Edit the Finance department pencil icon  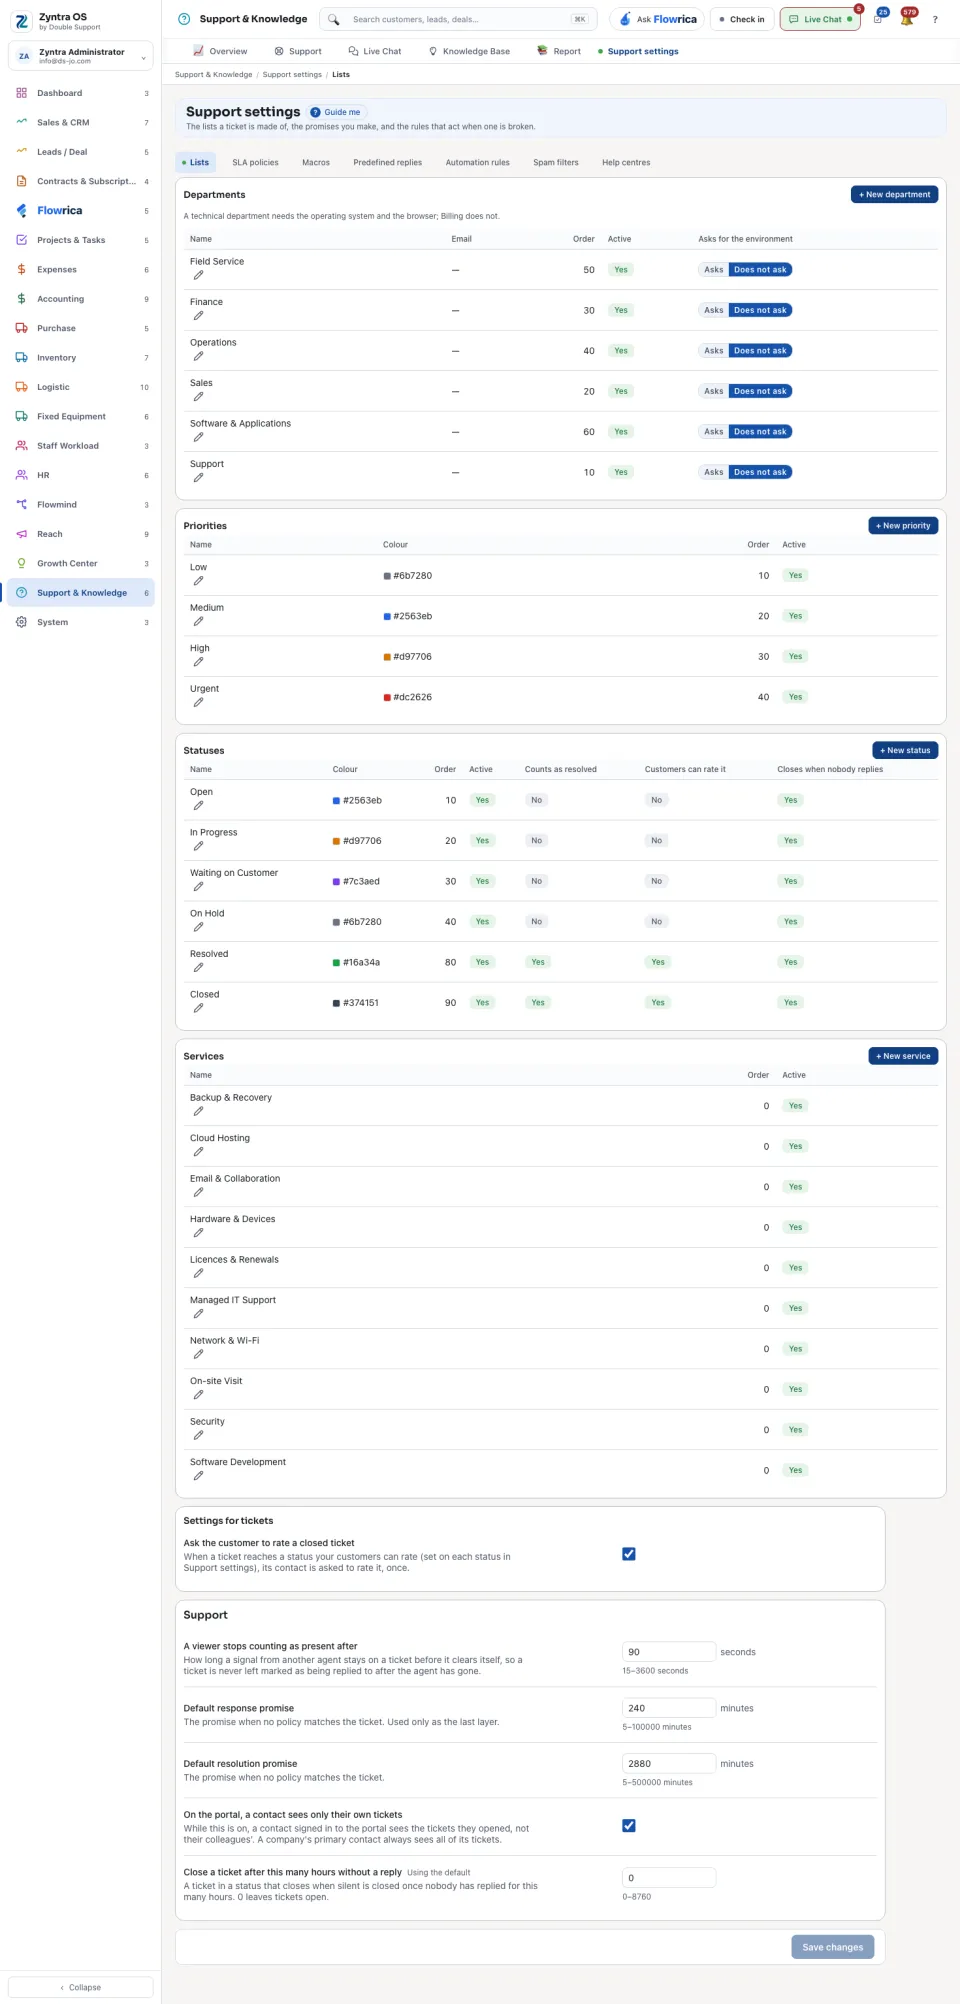(x=198, y=316)
